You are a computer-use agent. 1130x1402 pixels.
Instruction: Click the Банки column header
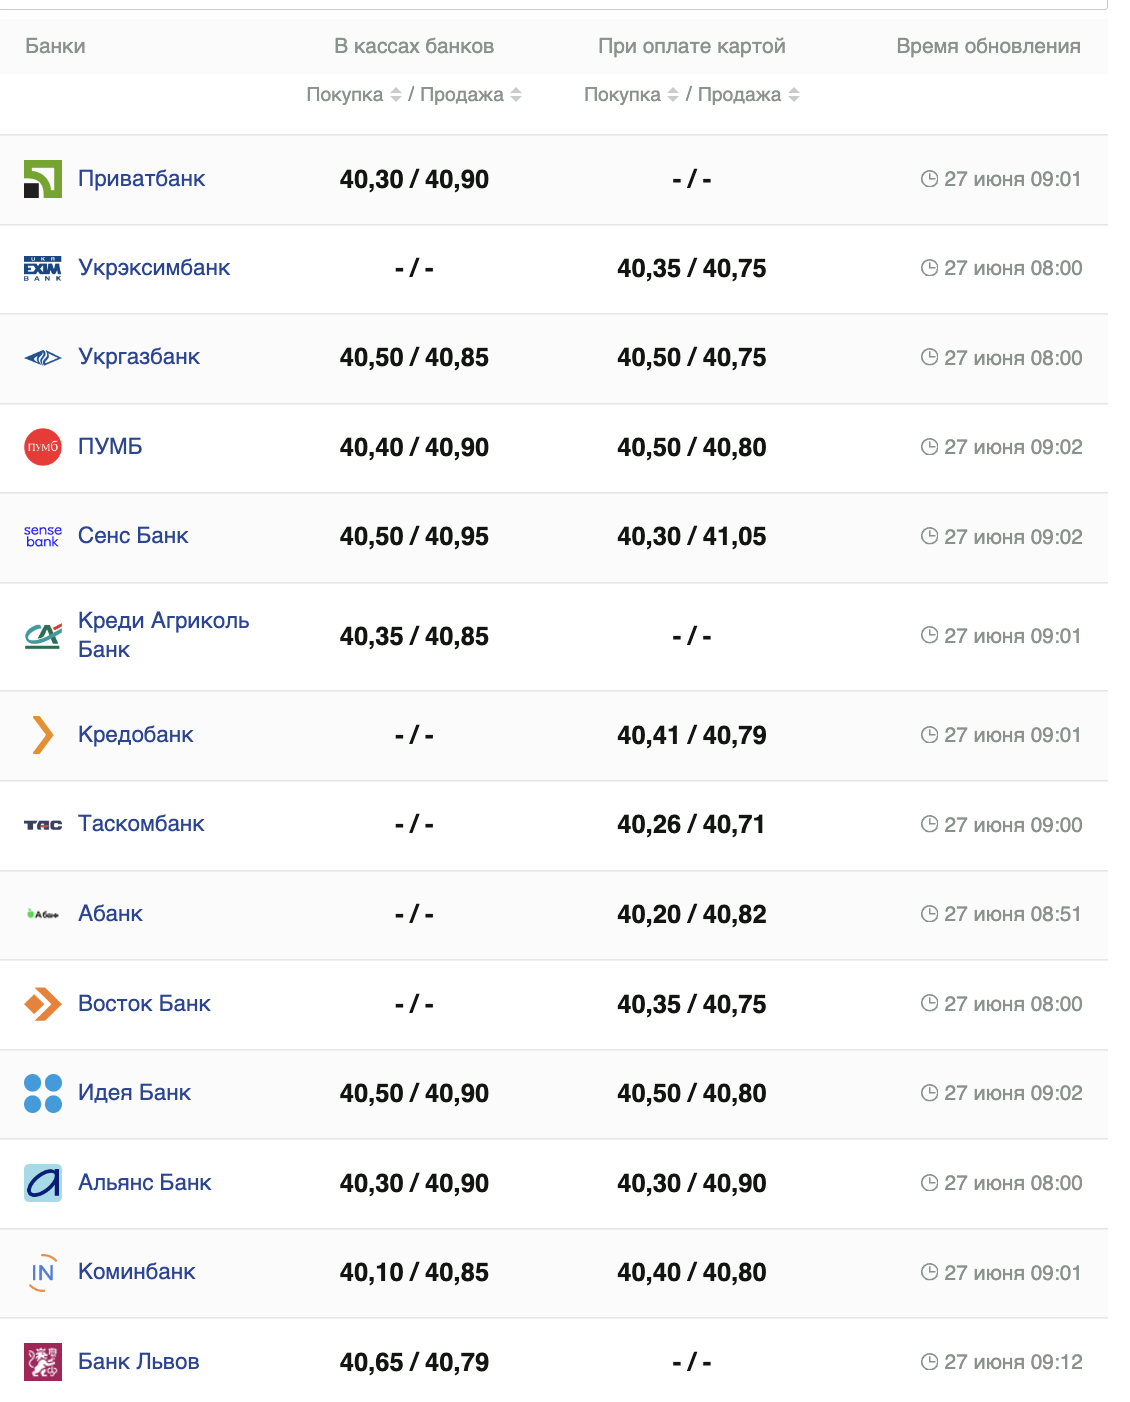click(55, 46)
